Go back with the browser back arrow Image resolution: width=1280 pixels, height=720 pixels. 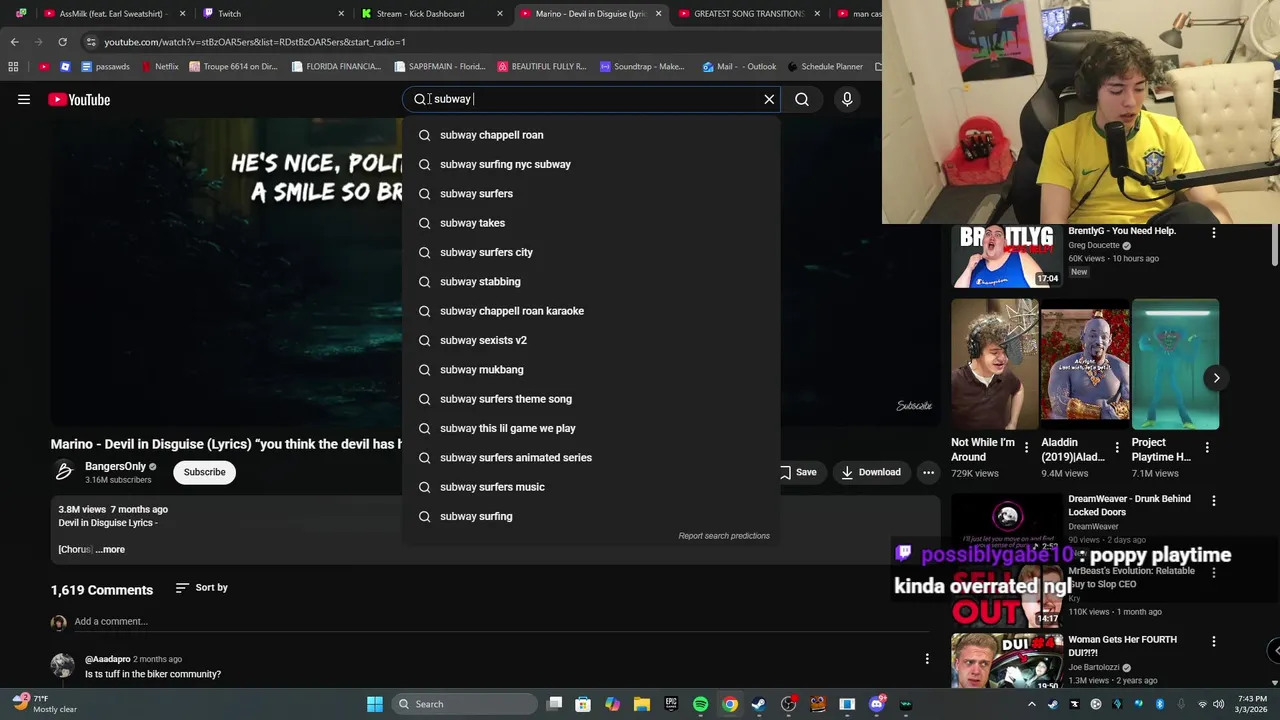click(14, 42)
